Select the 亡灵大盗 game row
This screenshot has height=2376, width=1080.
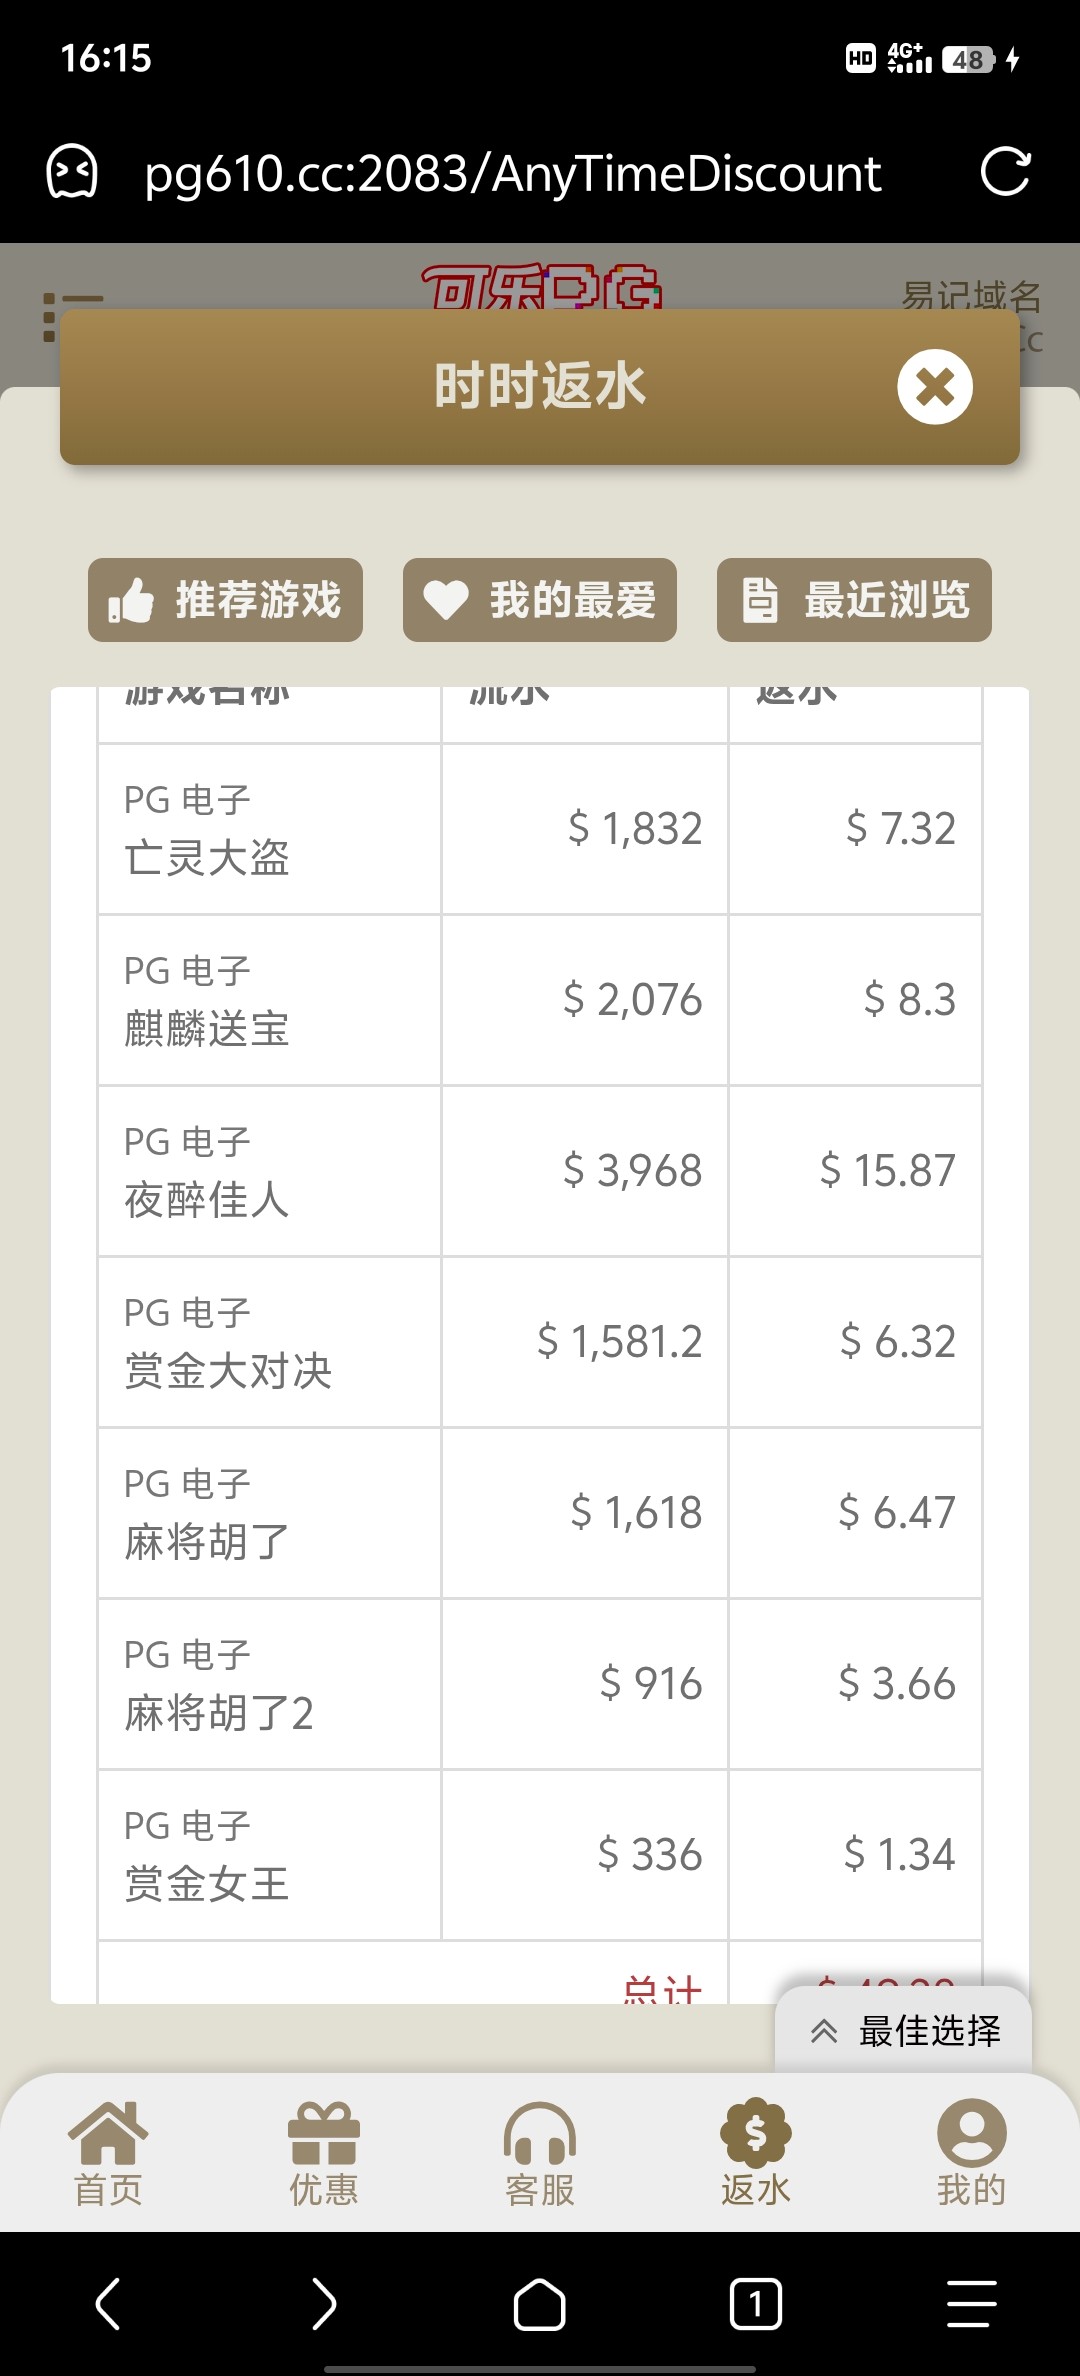point(268,829)
